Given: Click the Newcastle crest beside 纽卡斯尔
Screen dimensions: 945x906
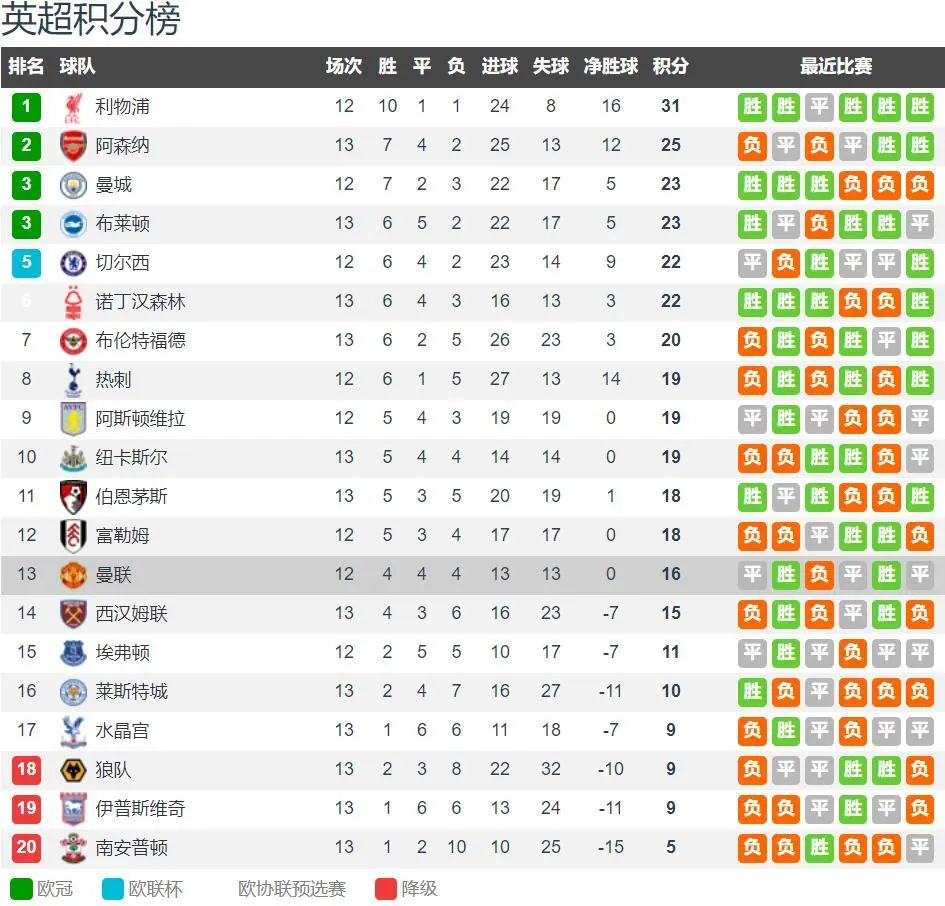Looking at the screenshot, I should pyautogui.click(x=74, y=458).
